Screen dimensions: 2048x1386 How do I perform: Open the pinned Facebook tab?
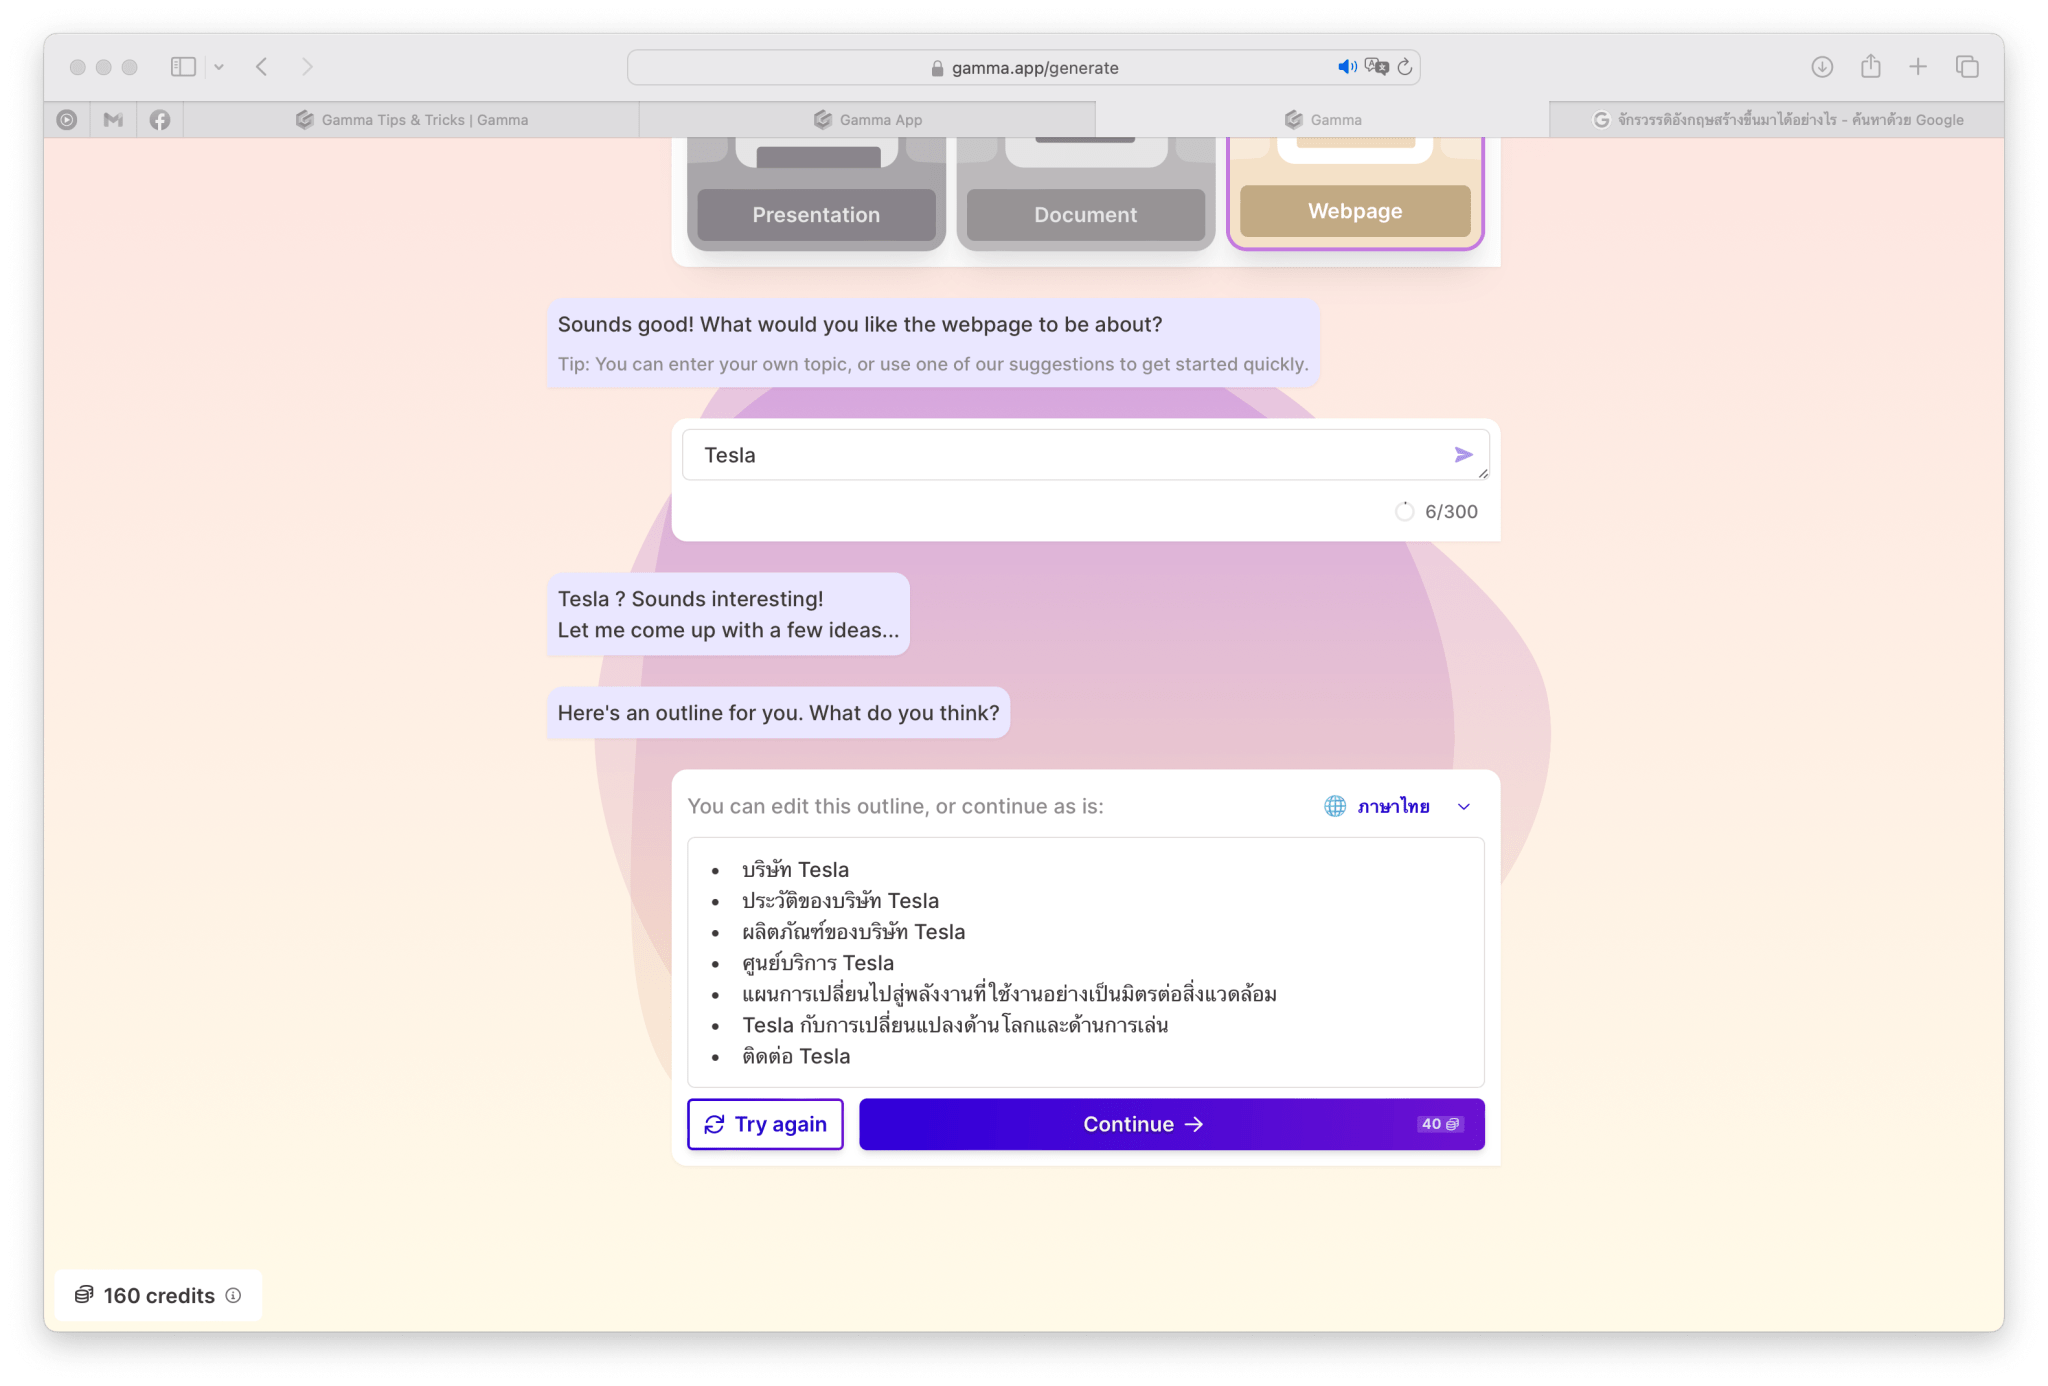160,120
